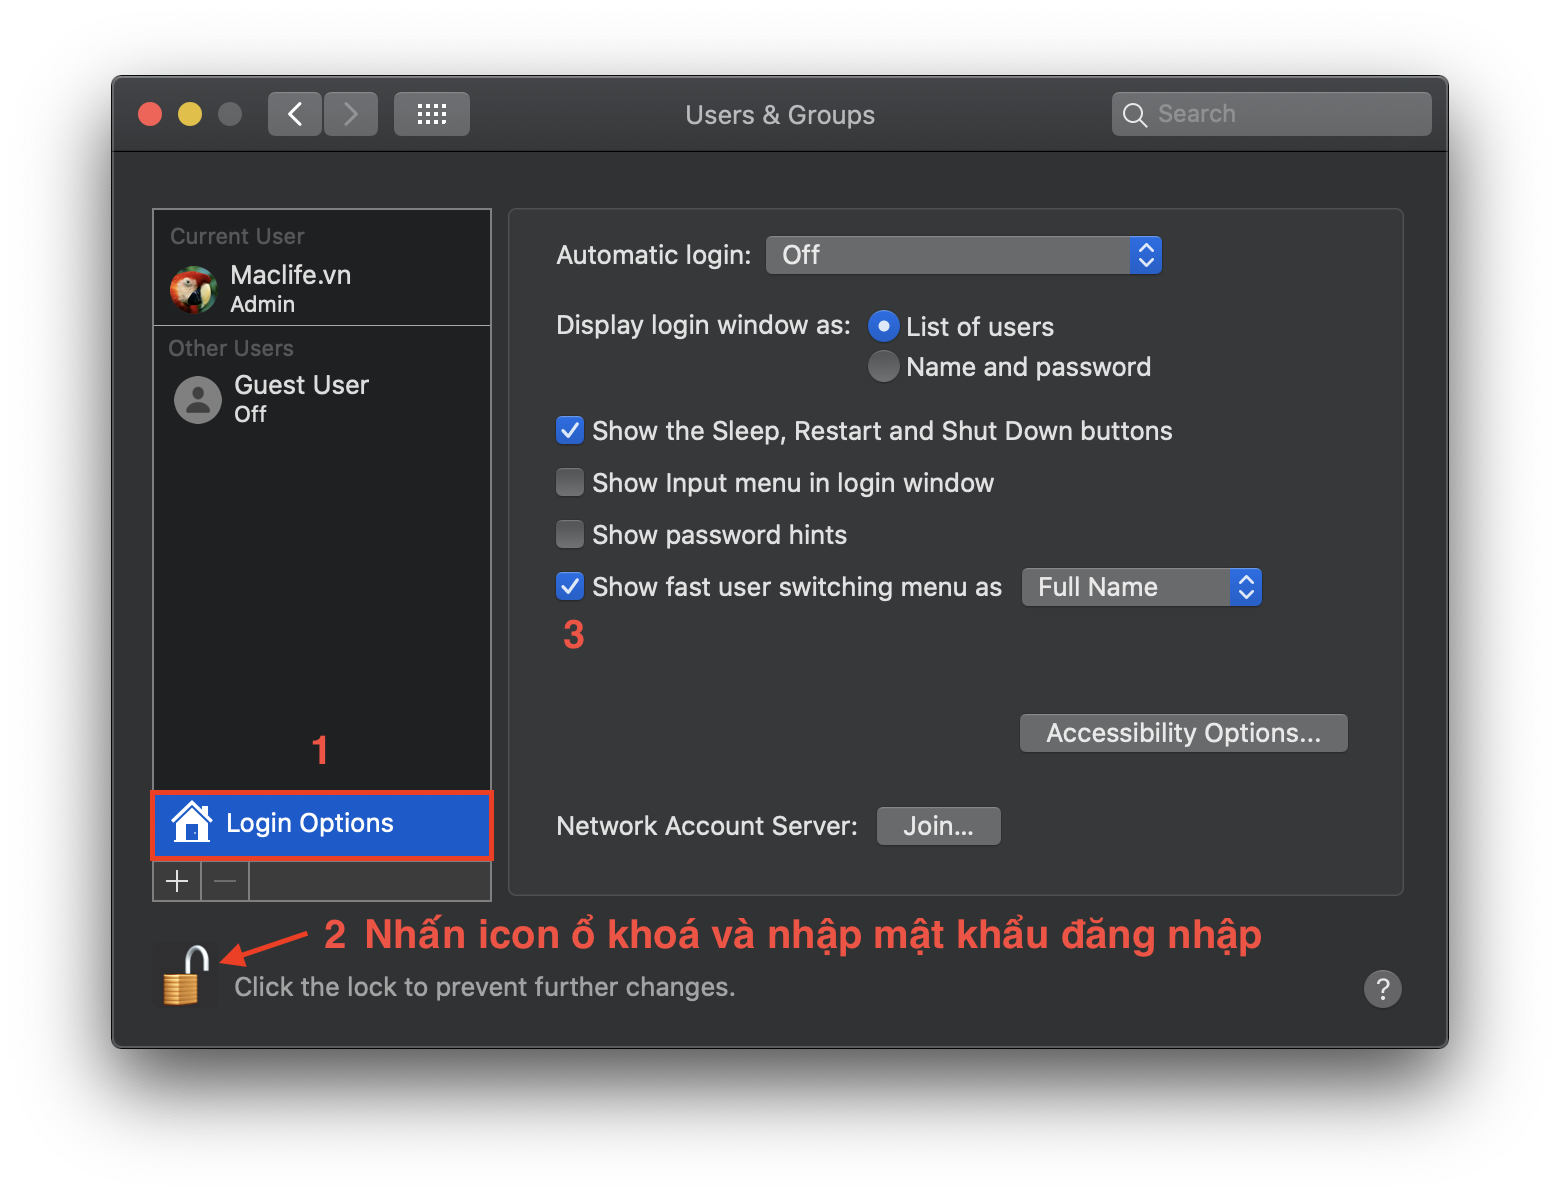The image size is (1560, 1196).
Task: Click the Accessibility Options button
Action: click(x=1183, y=732)
